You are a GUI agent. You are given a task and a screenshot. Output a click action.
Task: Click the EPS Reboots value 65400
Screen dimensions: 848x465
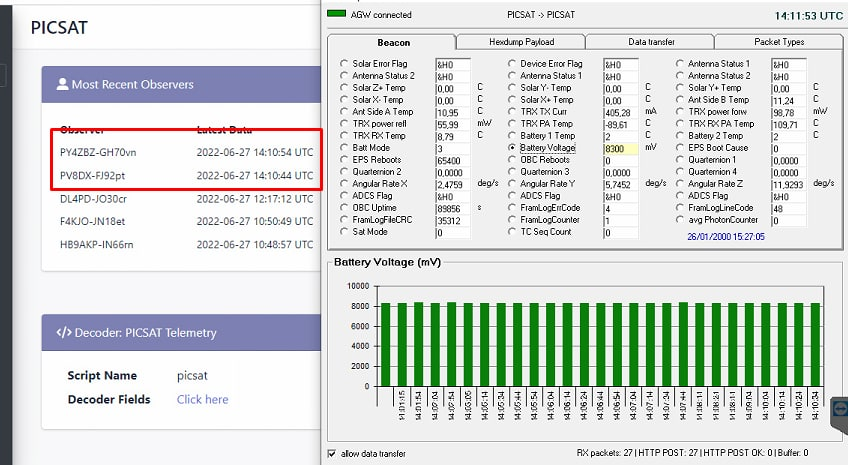click(453, 161)
